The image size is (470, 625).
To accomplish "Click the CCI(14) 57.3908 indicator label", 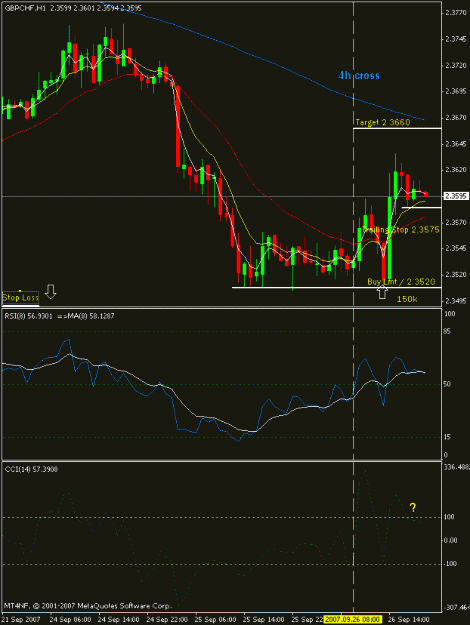I will (x=31, y=469).
